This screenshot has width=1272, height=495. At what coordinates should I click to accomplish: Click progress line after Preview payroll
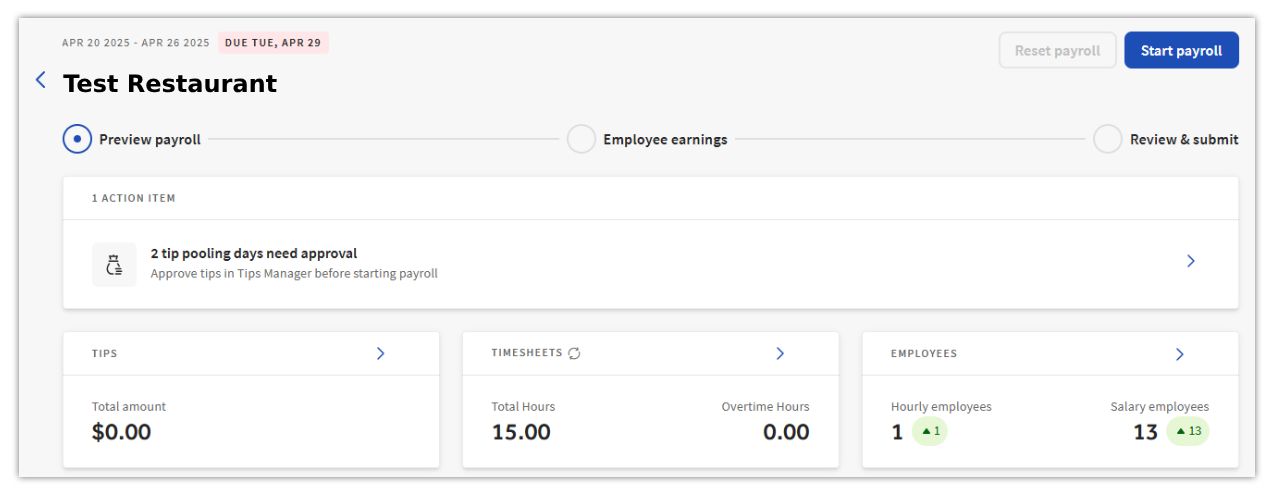[x=382, y=139]
